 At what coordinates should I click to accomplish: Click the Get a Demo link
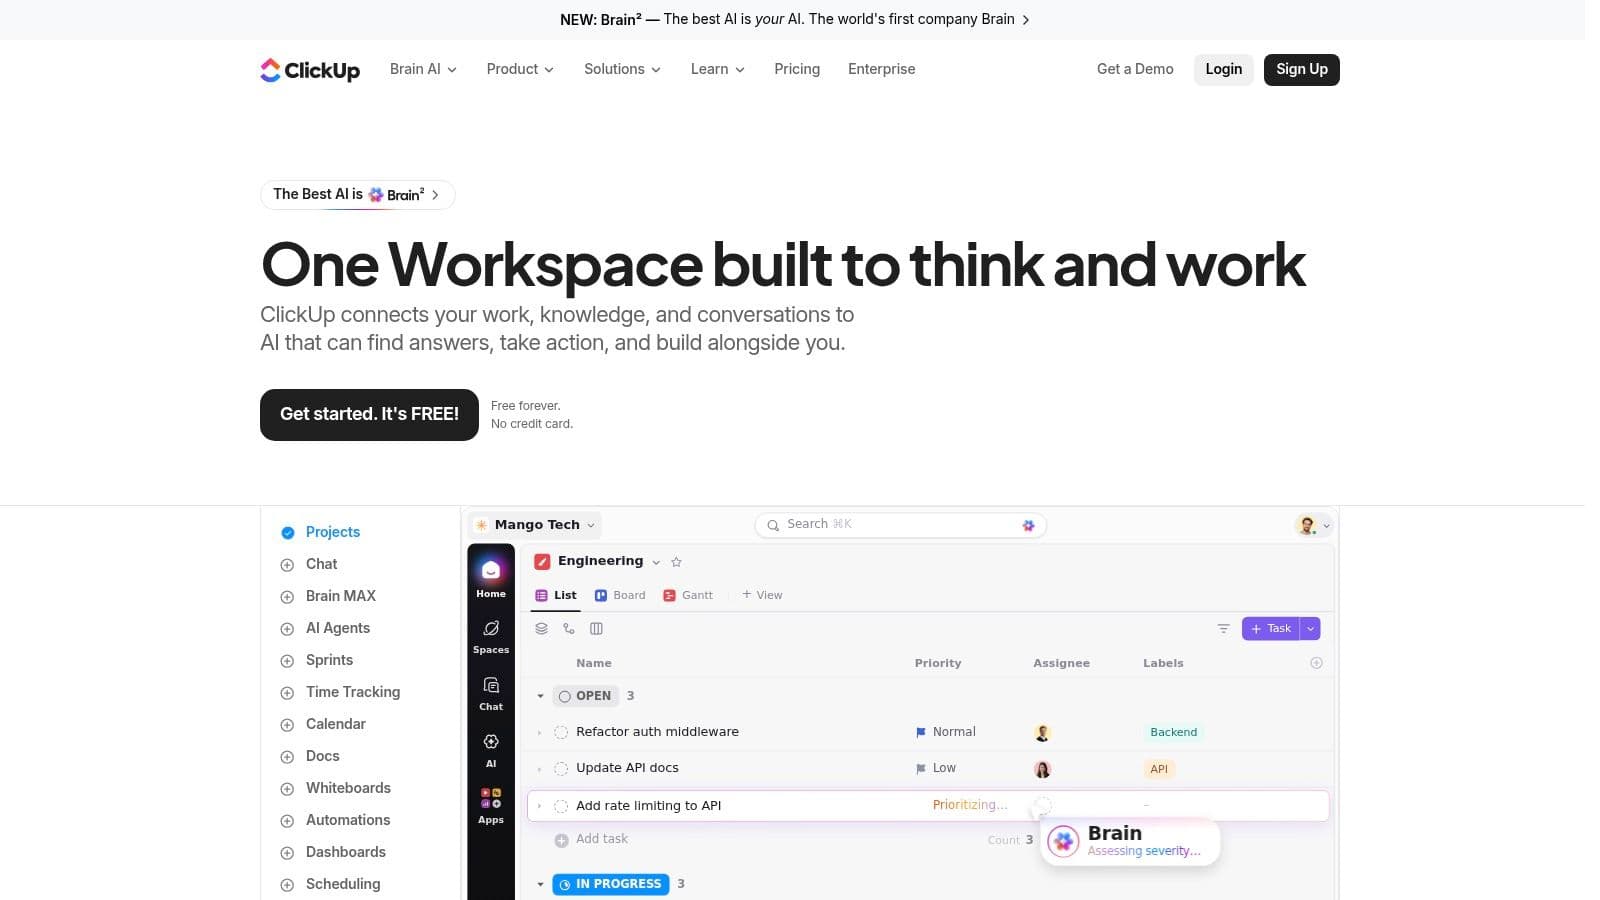coord(1135,69)
